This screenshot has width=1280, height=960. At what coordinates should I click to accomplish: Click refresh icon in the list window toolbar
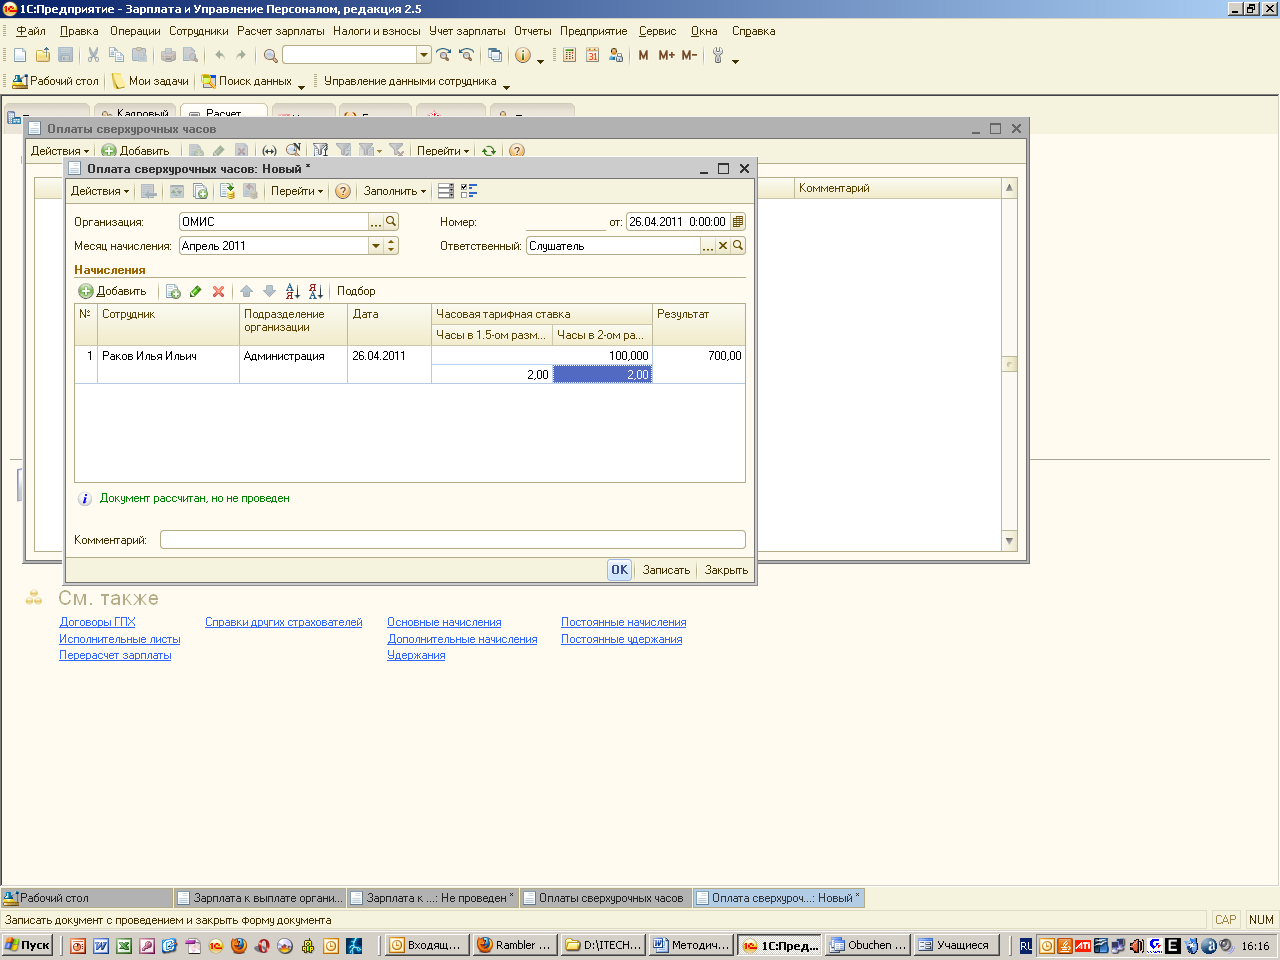point(489,151)
